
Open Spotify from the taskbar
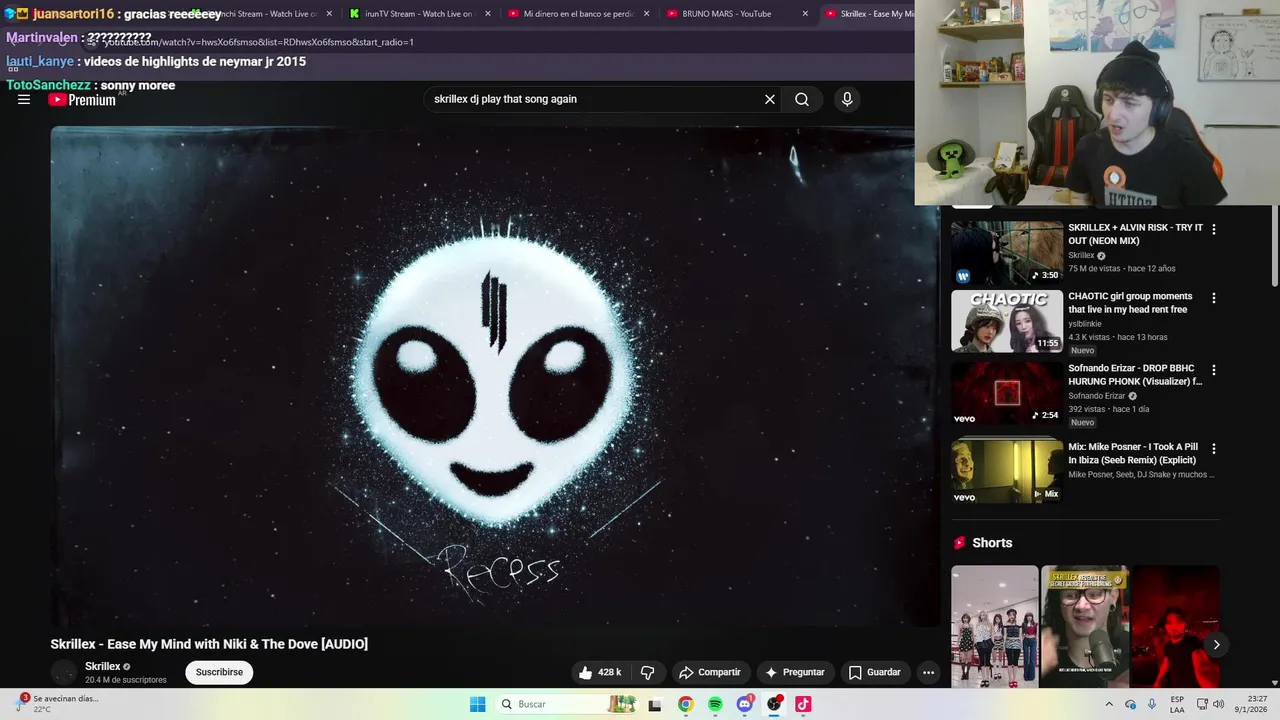click(x=715, y=704)
